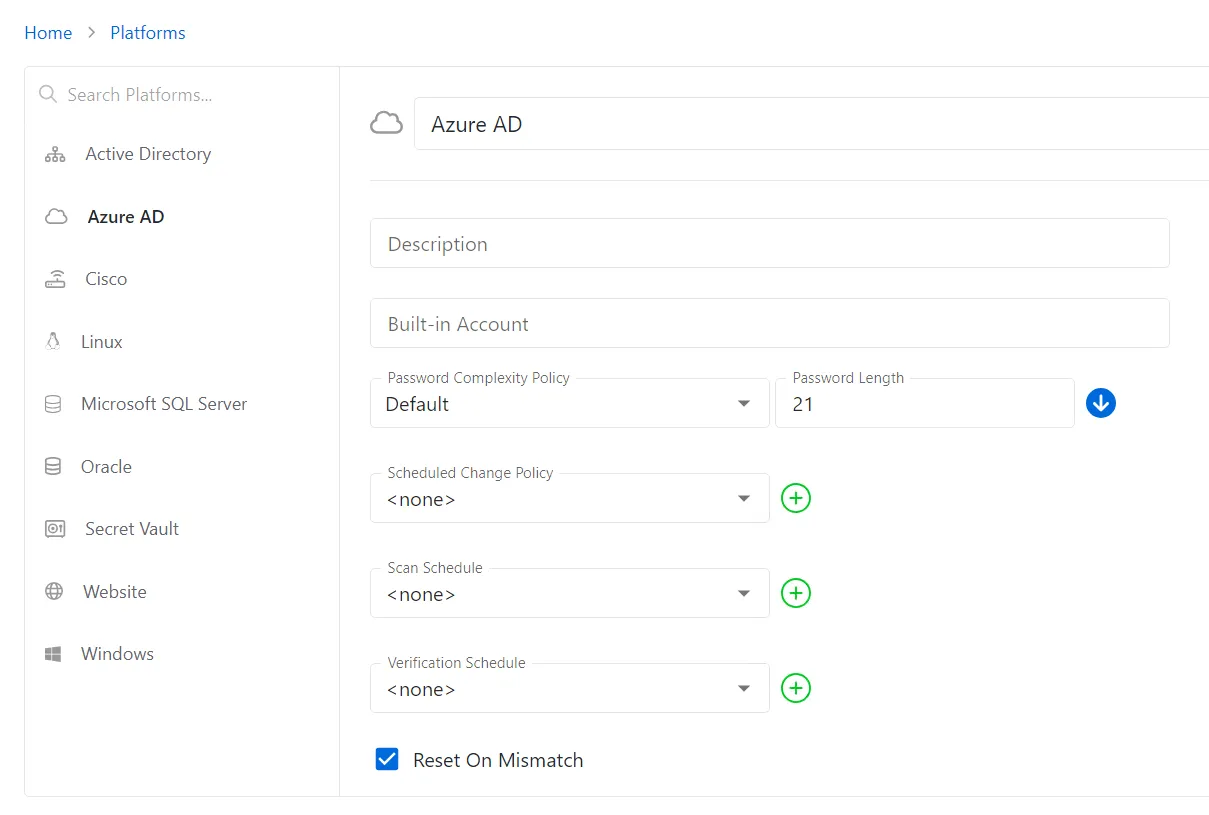Uncheck Reset On Mismatch
Viewport: 1209px width, 815px height.
[x=387, y=759]
